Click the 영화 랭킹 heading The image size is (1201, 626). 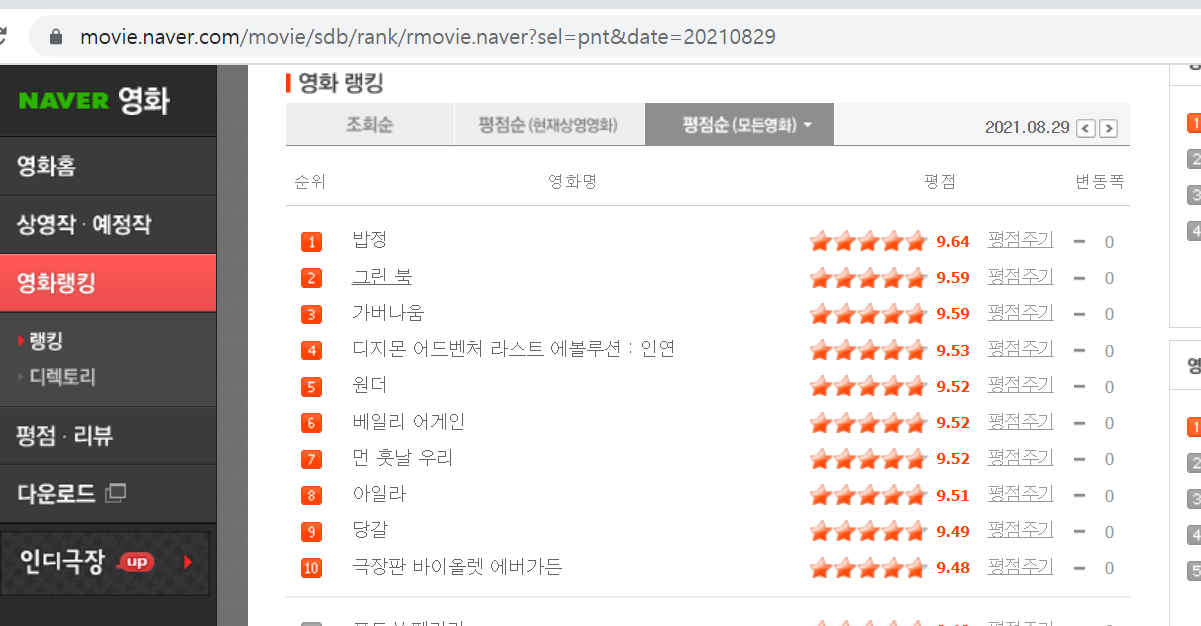point(341,83)
